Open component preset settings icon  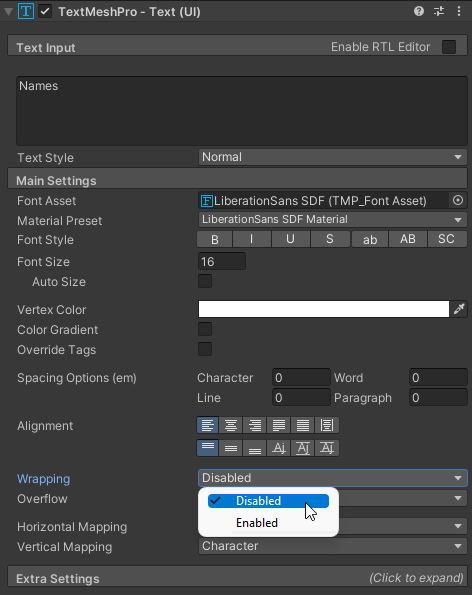[439, 11]
